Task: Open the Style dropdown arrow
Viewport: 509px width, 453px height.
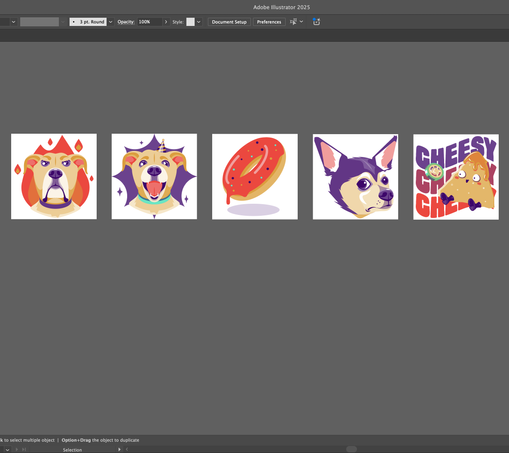Action: pyautogui.click(x=199, y=22)
